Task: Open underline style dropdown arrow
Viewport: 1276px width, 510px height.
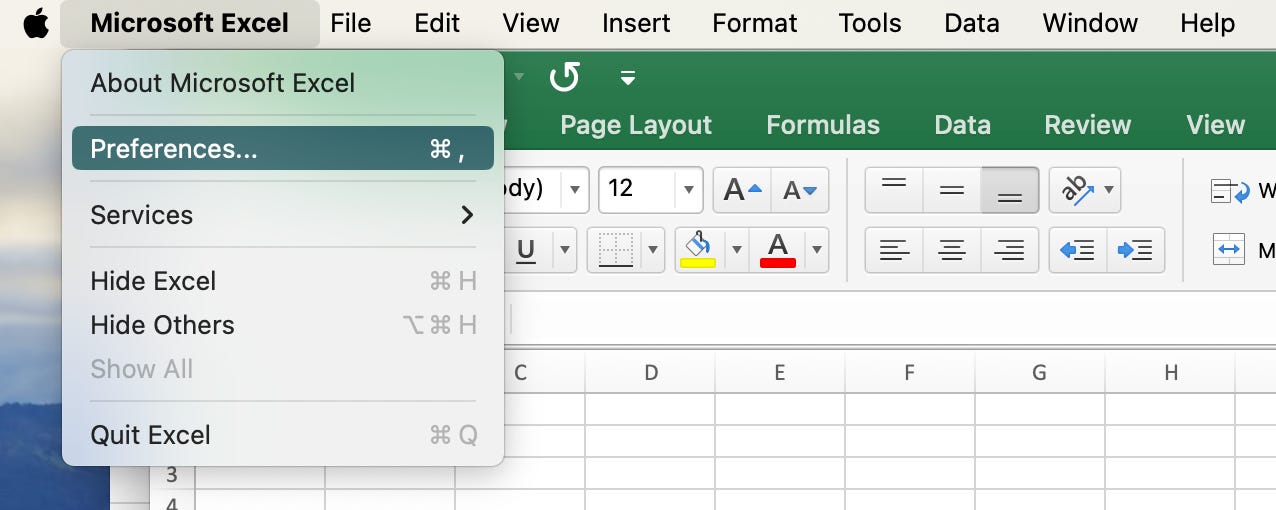Action: [564, 250]
